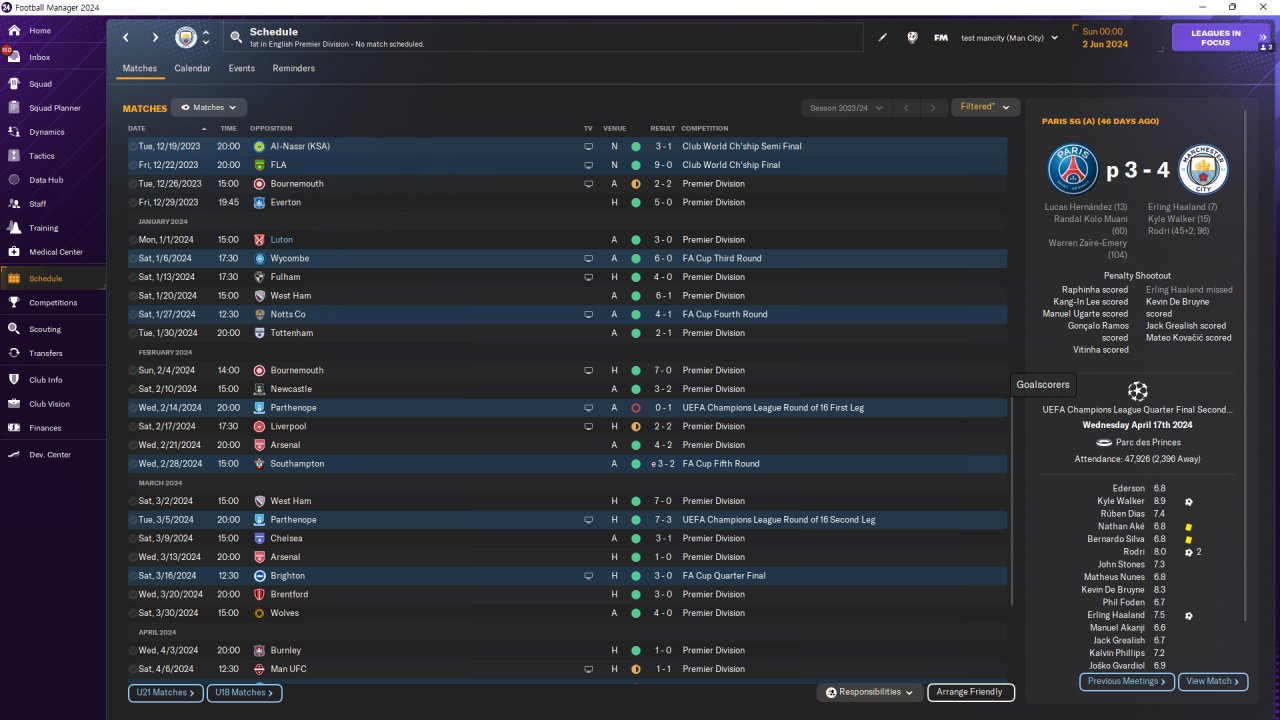Open the Season 2023/24 dropdown
Image resolution: width=1280 pixels, height=720 pixels.
(x=845, y=108)
